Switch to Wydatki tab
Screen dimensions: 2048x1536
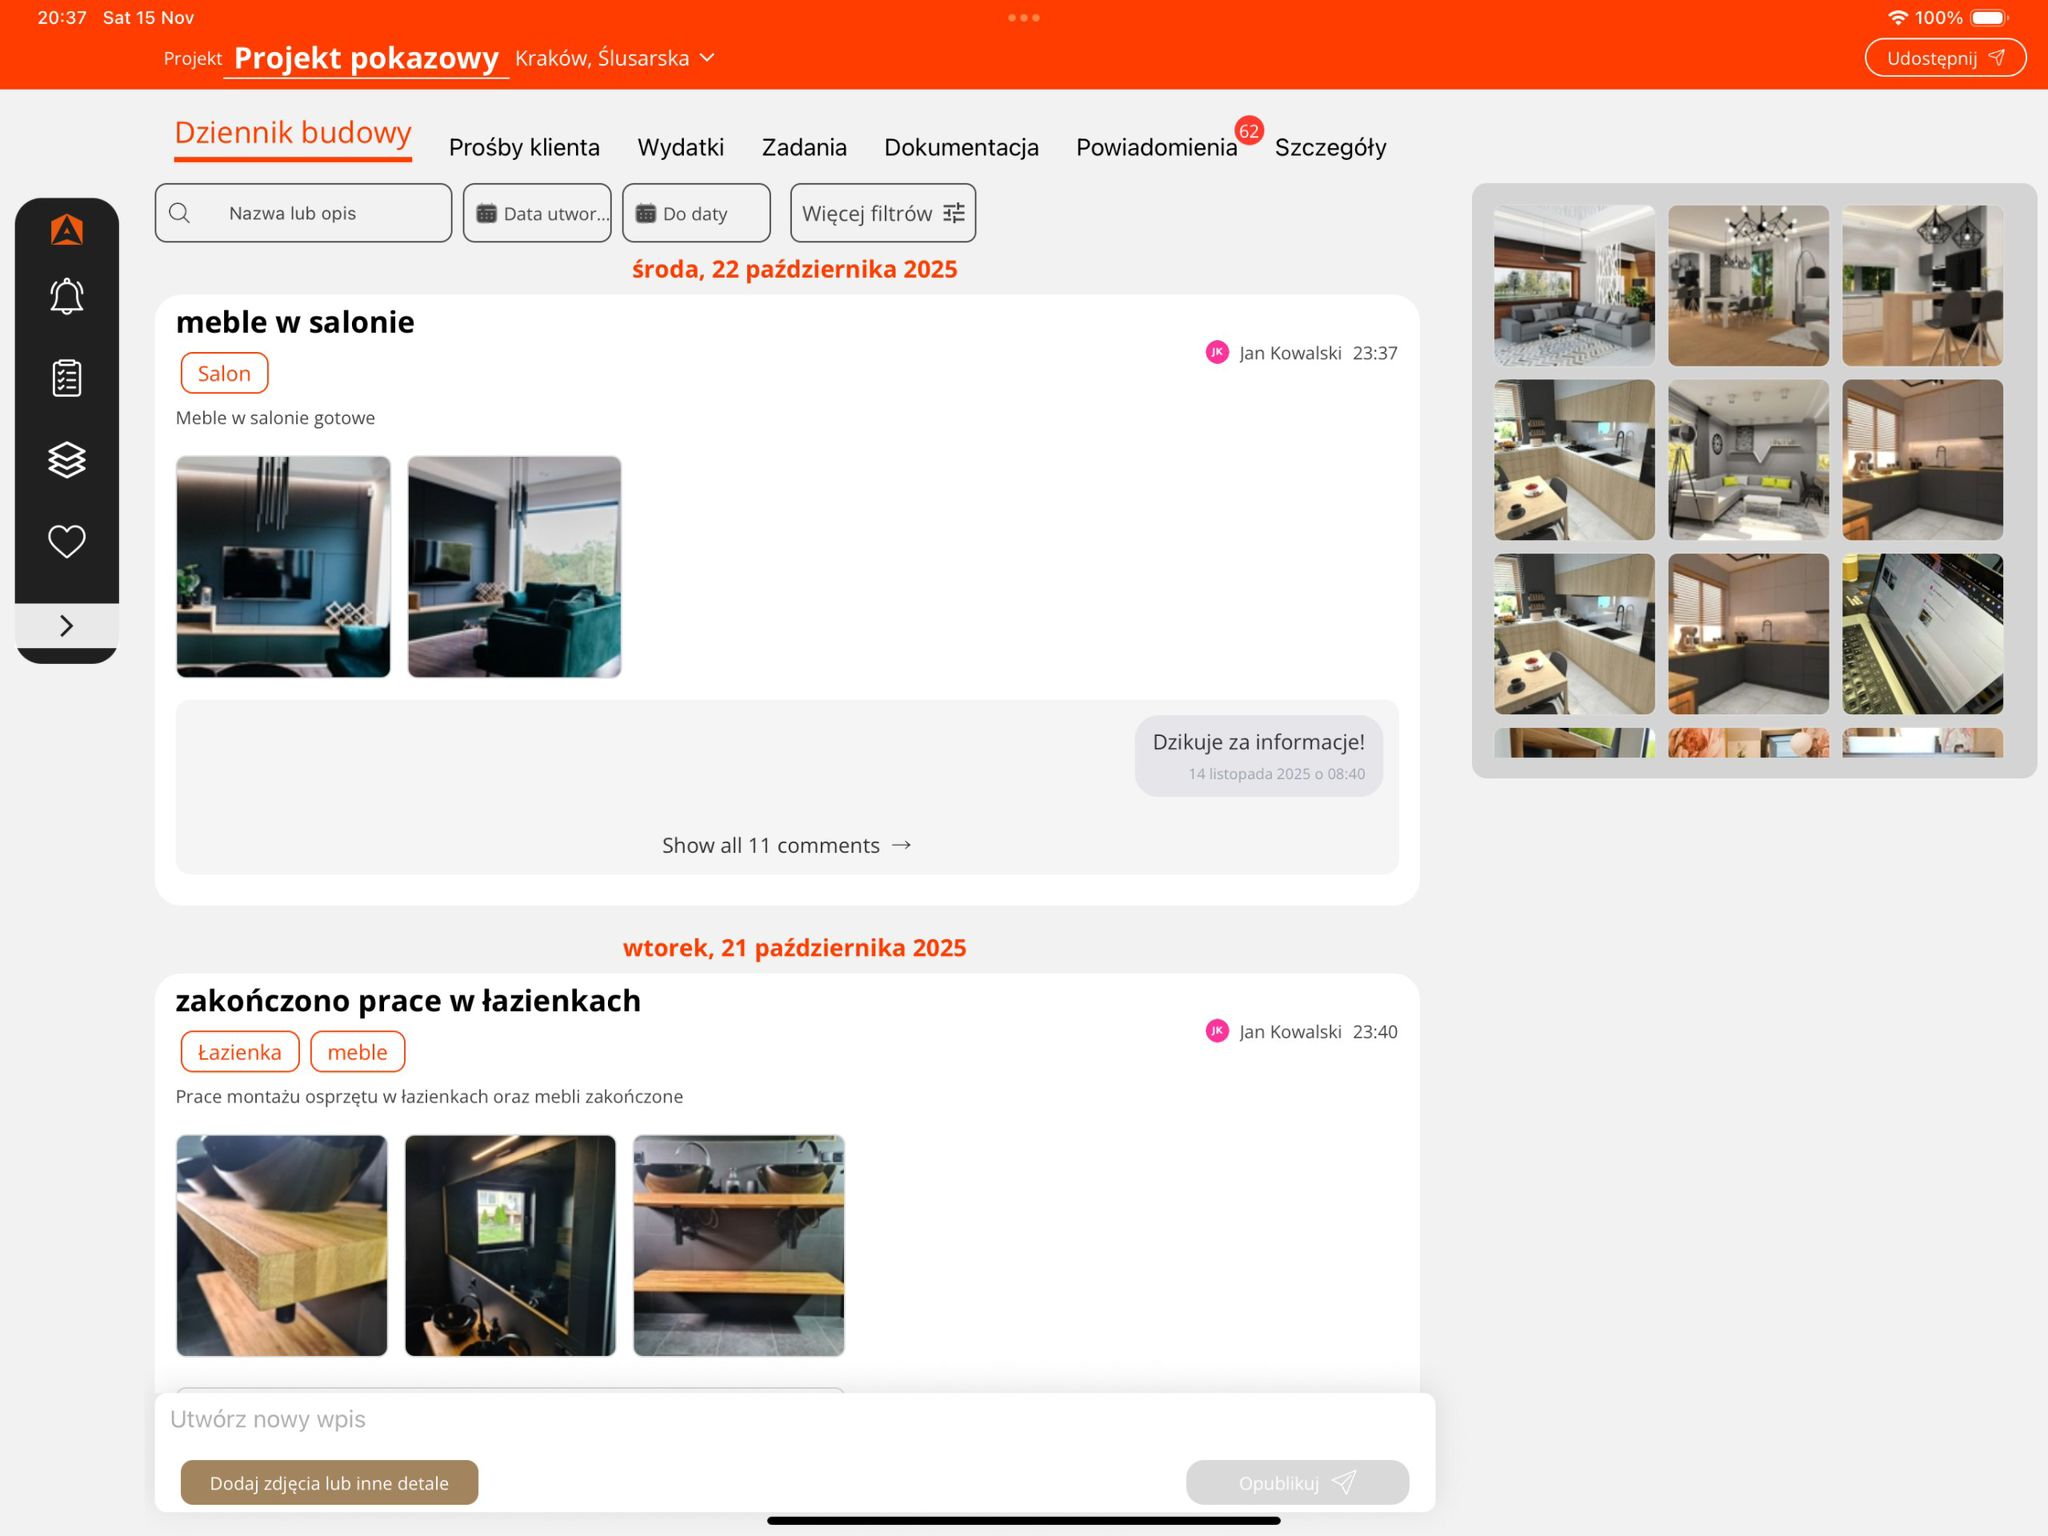(680, 147)
